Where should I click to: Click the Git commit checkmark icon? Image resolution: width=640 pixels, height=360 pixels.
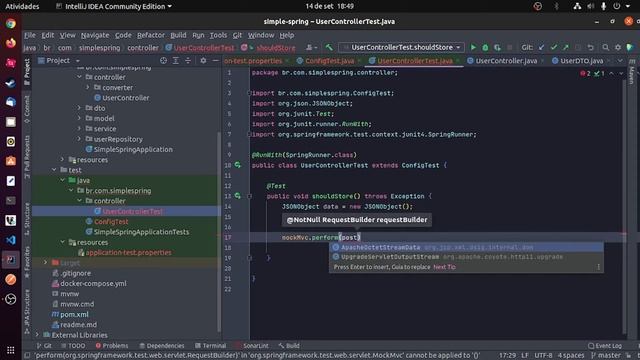553,47
